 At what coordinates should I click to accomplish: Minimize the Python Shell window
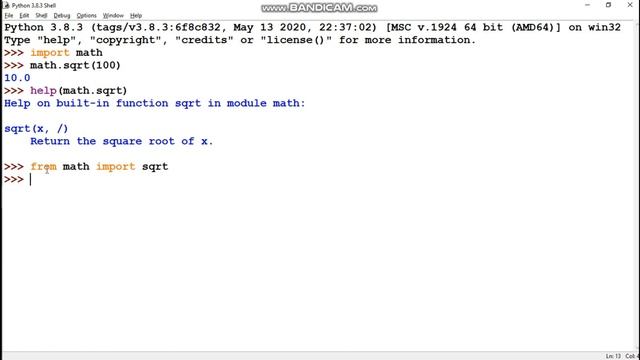[587, 5]
